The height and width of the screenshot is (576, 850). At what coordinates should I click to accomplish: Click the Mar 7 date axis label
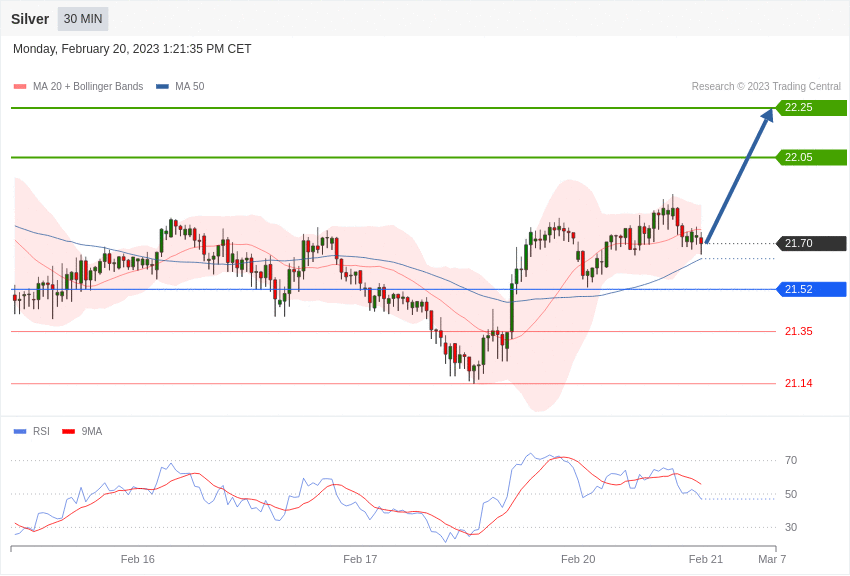(x=772, y=559)
